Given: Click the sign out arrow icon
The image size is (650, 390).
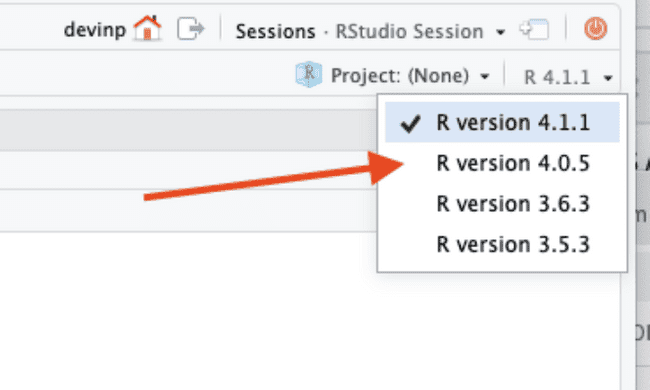Looking at the screenshot, I should click(x=190, y=29).
